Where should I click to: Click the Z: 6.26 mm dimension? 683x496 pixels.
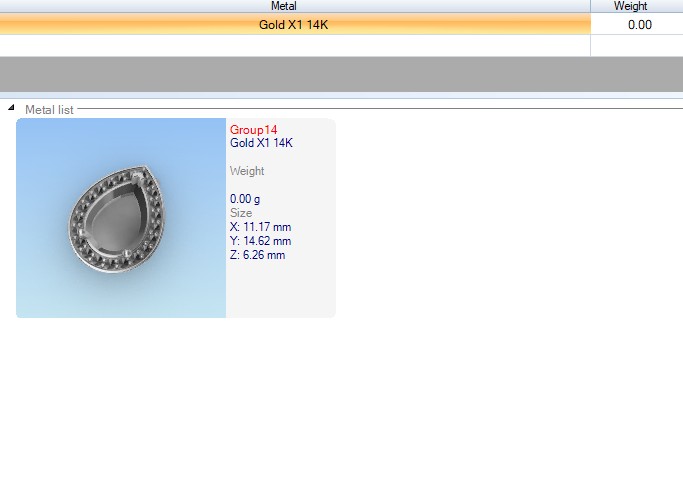[x=257, y=255]
